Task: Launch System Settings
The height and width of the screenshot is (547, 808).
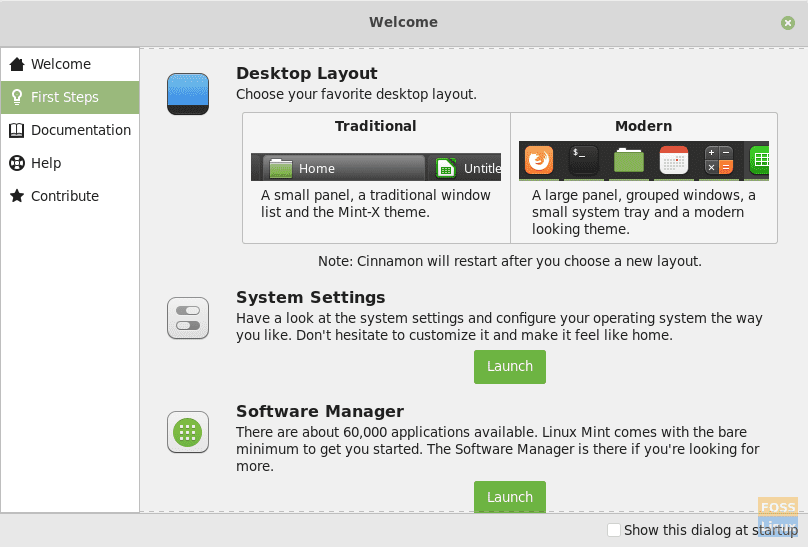Action: click(510, 367)
